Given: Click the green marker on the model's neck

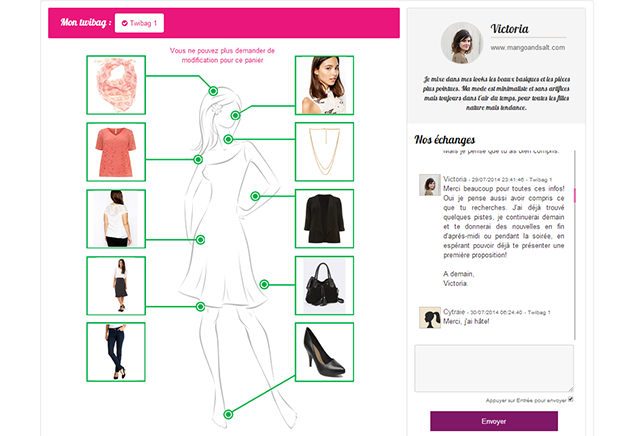Looking at the screenshot, I should (228, 139).
